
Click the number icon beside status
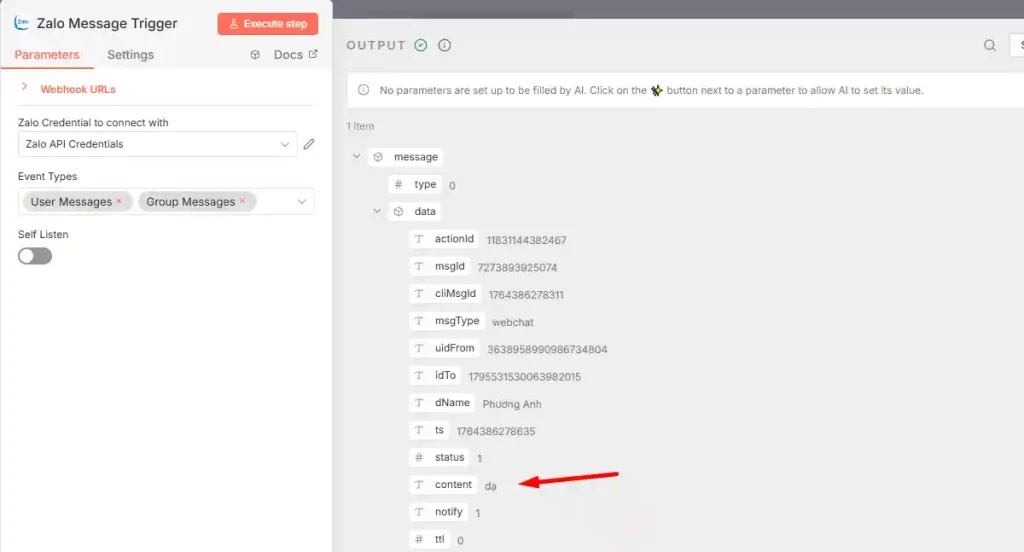[419, 457]
